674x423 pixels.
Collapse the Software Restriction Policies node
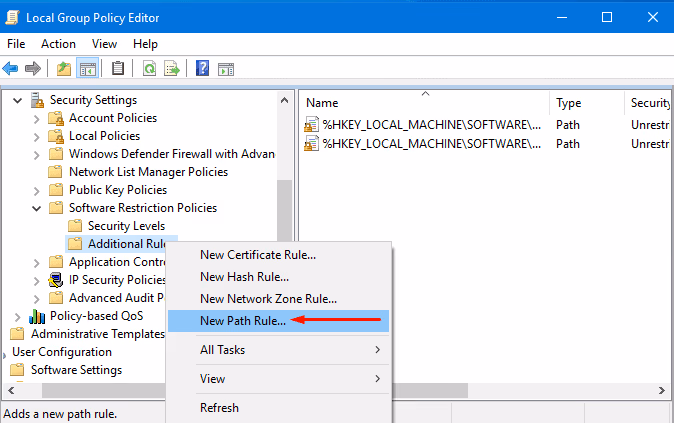coord(37,208)
